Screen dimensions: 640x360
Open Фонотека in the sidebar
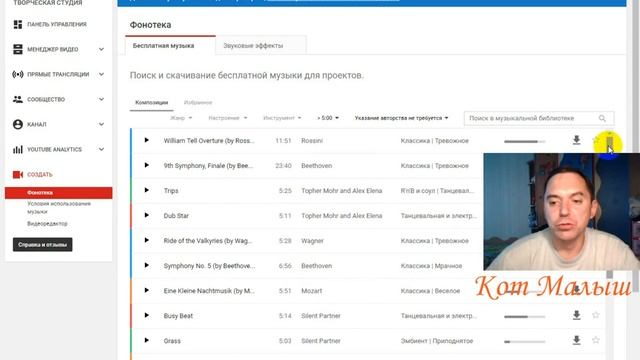coord(58,193)
